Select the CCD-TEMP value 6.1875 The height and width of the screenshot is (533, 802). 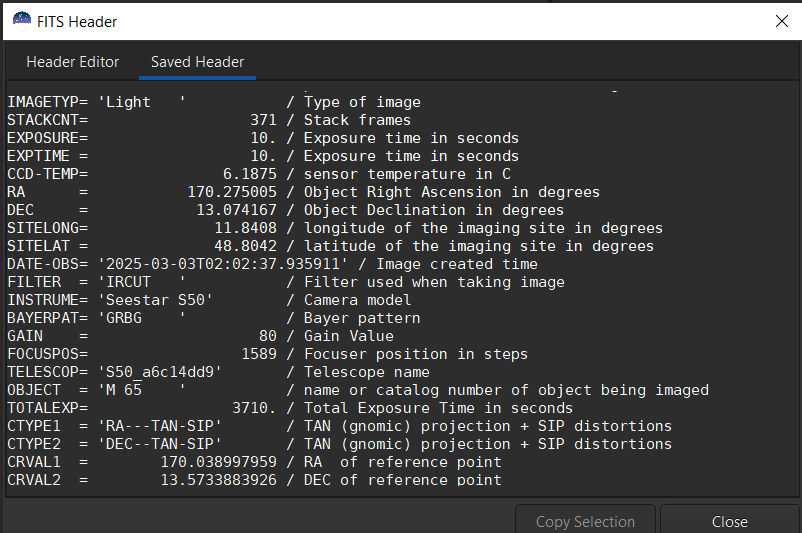coord(250,174)
